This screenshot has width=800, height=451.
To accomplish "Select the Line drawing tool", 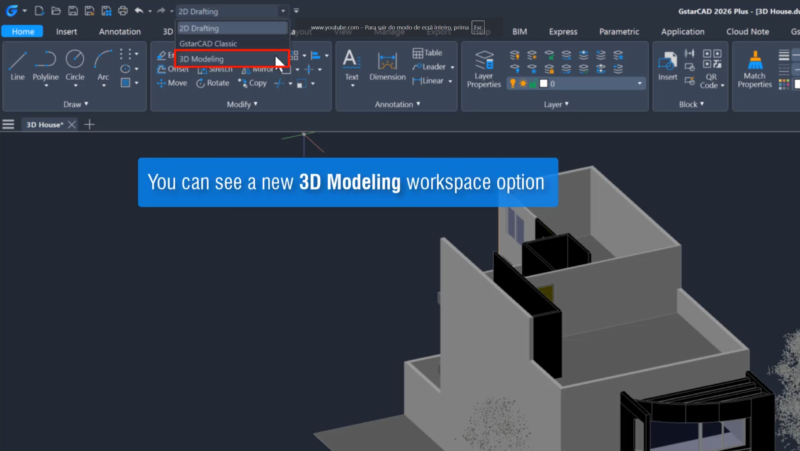I will point(18,63).
